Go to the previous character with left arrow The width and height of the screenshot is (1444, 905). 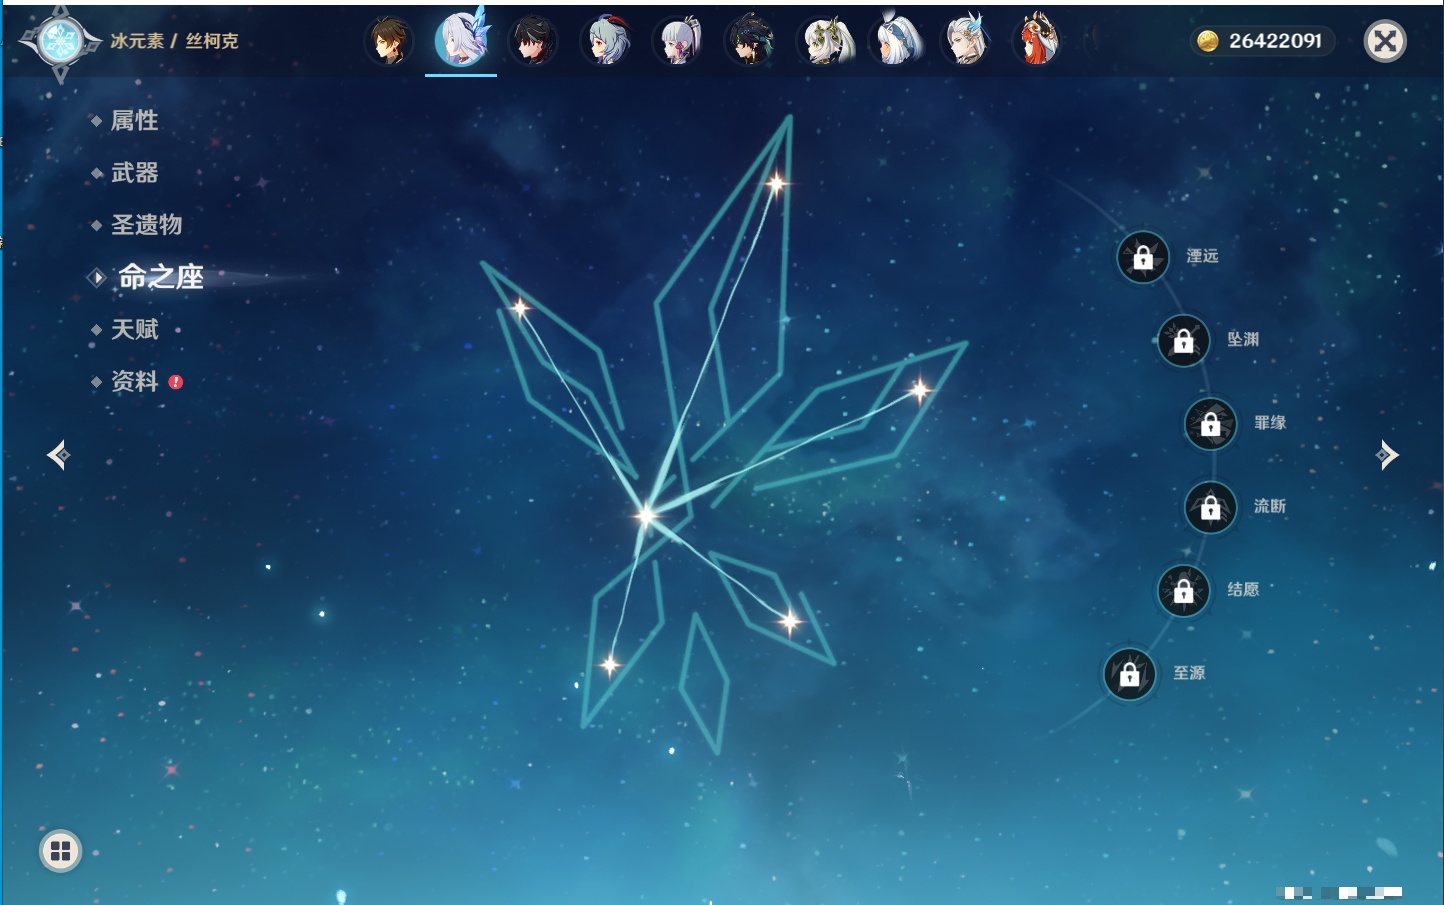point(58,455)
